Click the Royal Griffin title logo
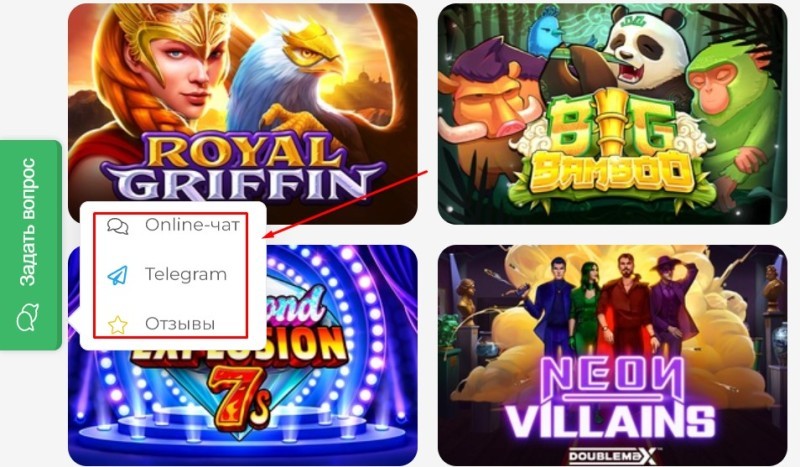This screenshot has width=800, height=467. coord(243,168)
